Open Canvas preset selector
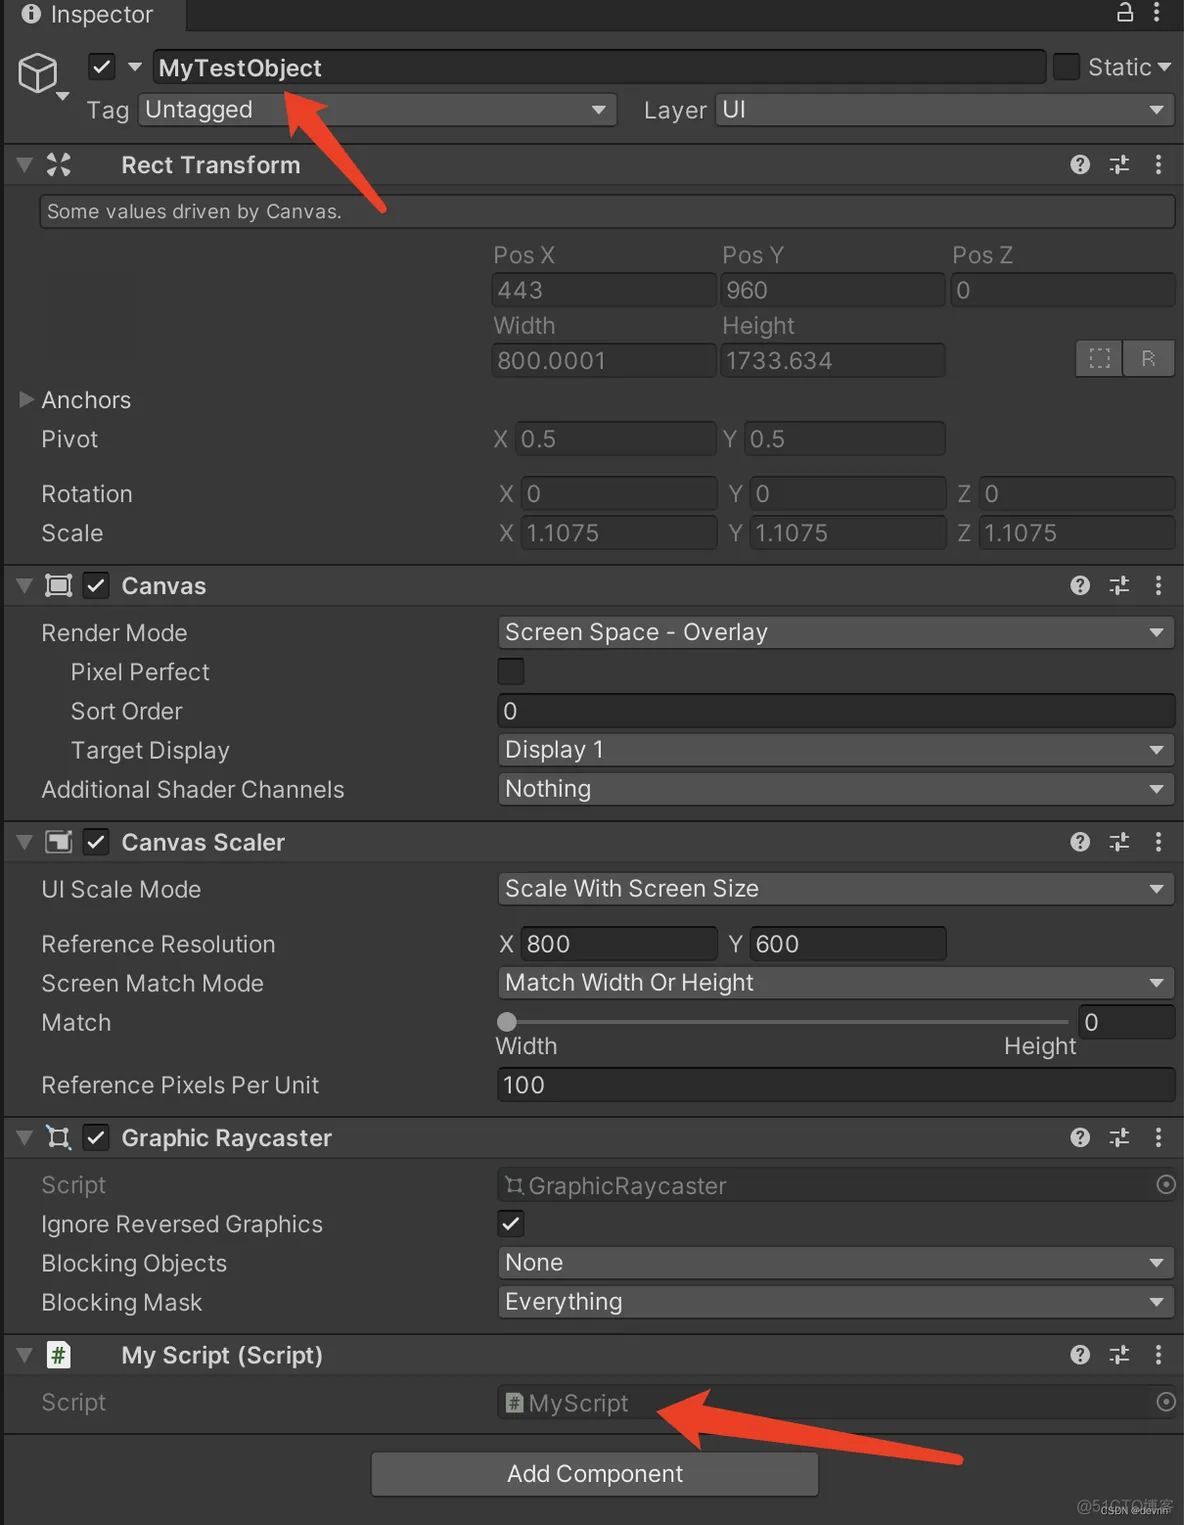The height and width of the screenshot is (1525, 1184). pyautogui.click(x=1119, y=585)
